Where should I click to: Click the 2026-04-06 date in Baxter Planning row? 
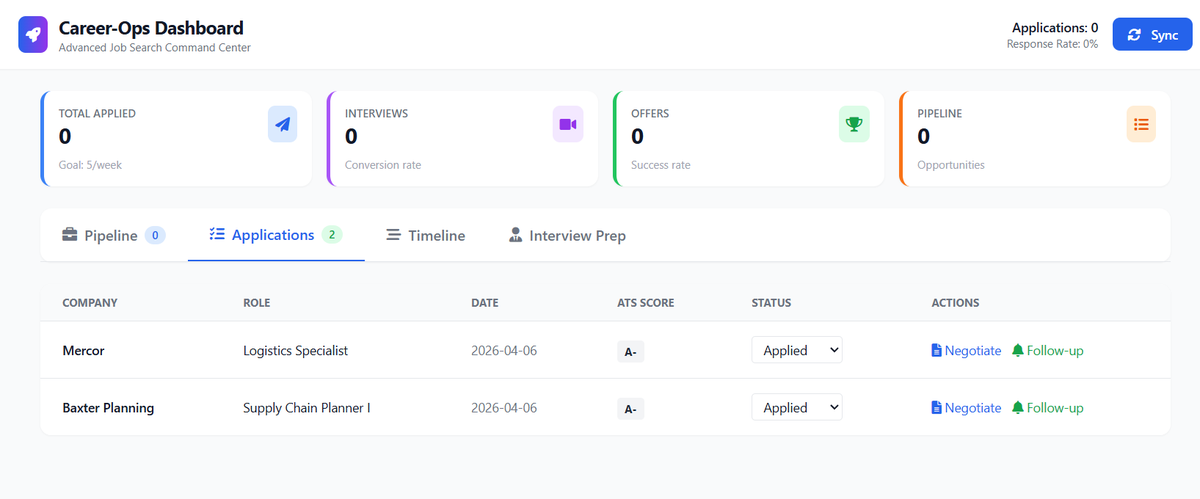click(x=504, y=408)
